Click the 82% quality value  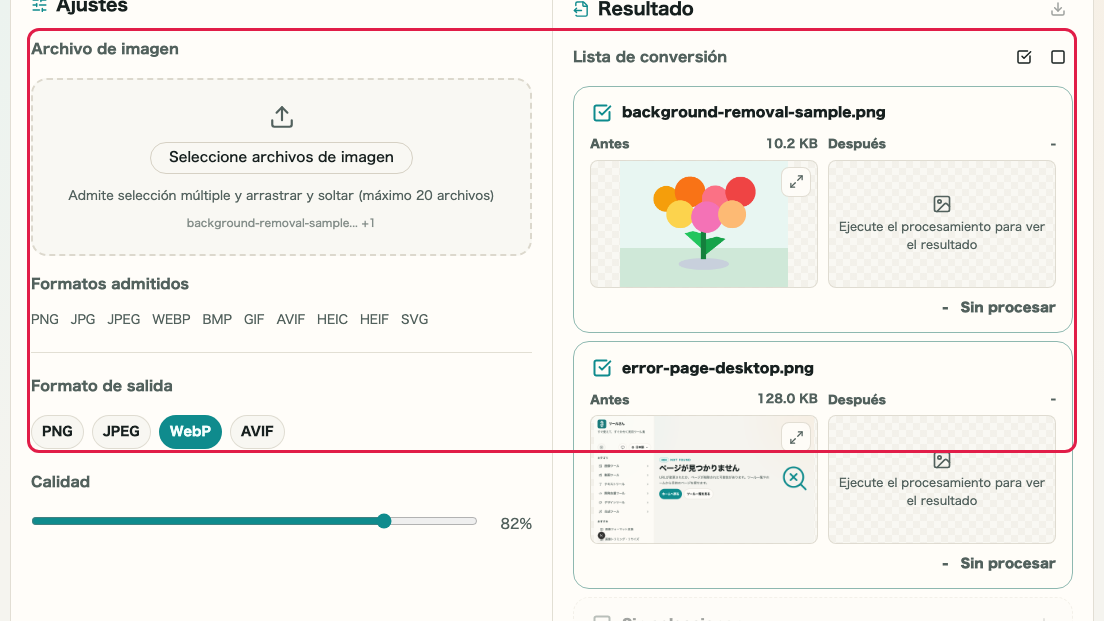515,524
